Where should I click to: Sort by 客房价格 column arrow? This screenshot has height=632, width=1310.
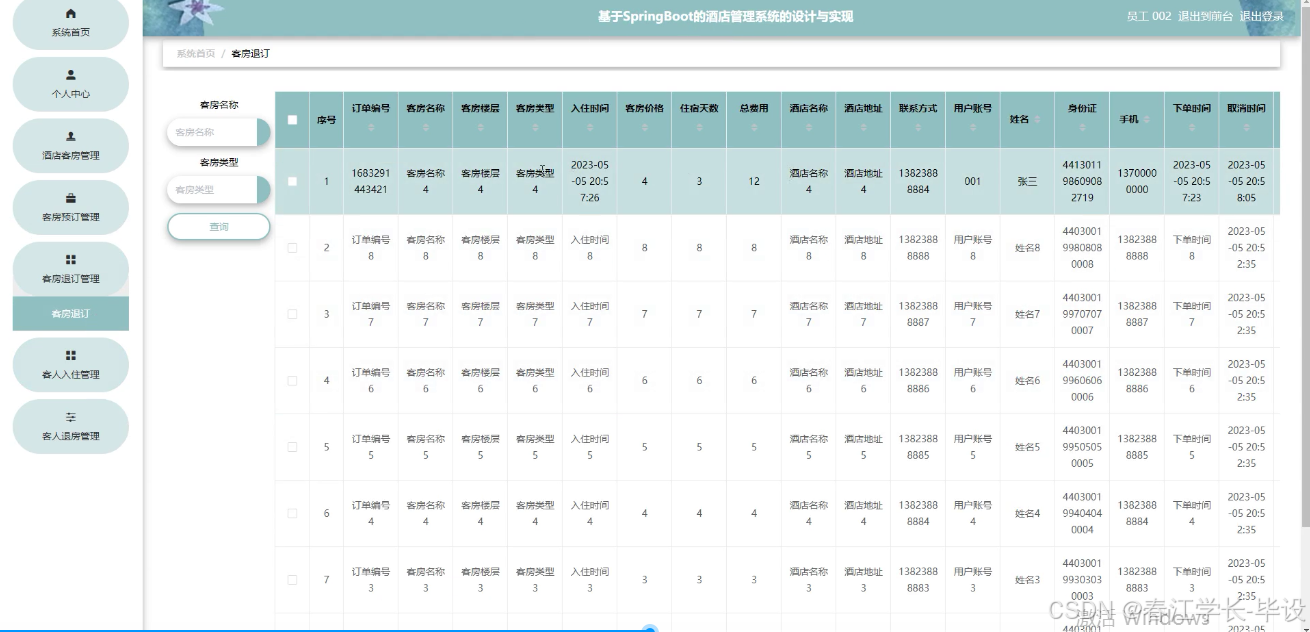point(644,128)
